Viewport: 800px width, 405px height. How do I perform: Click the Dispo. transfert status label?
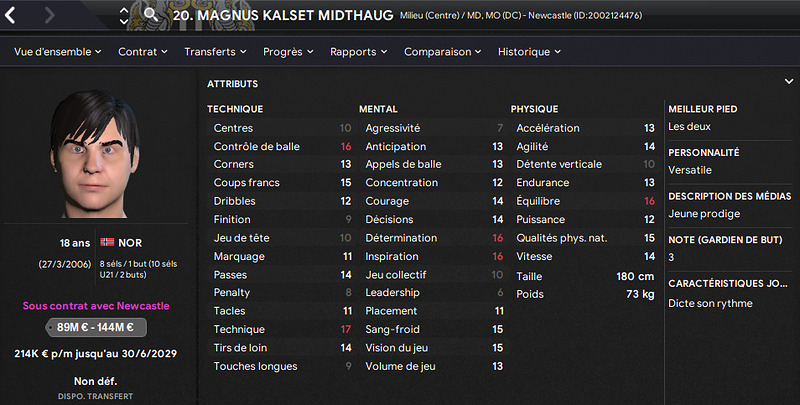pos(97,397)
